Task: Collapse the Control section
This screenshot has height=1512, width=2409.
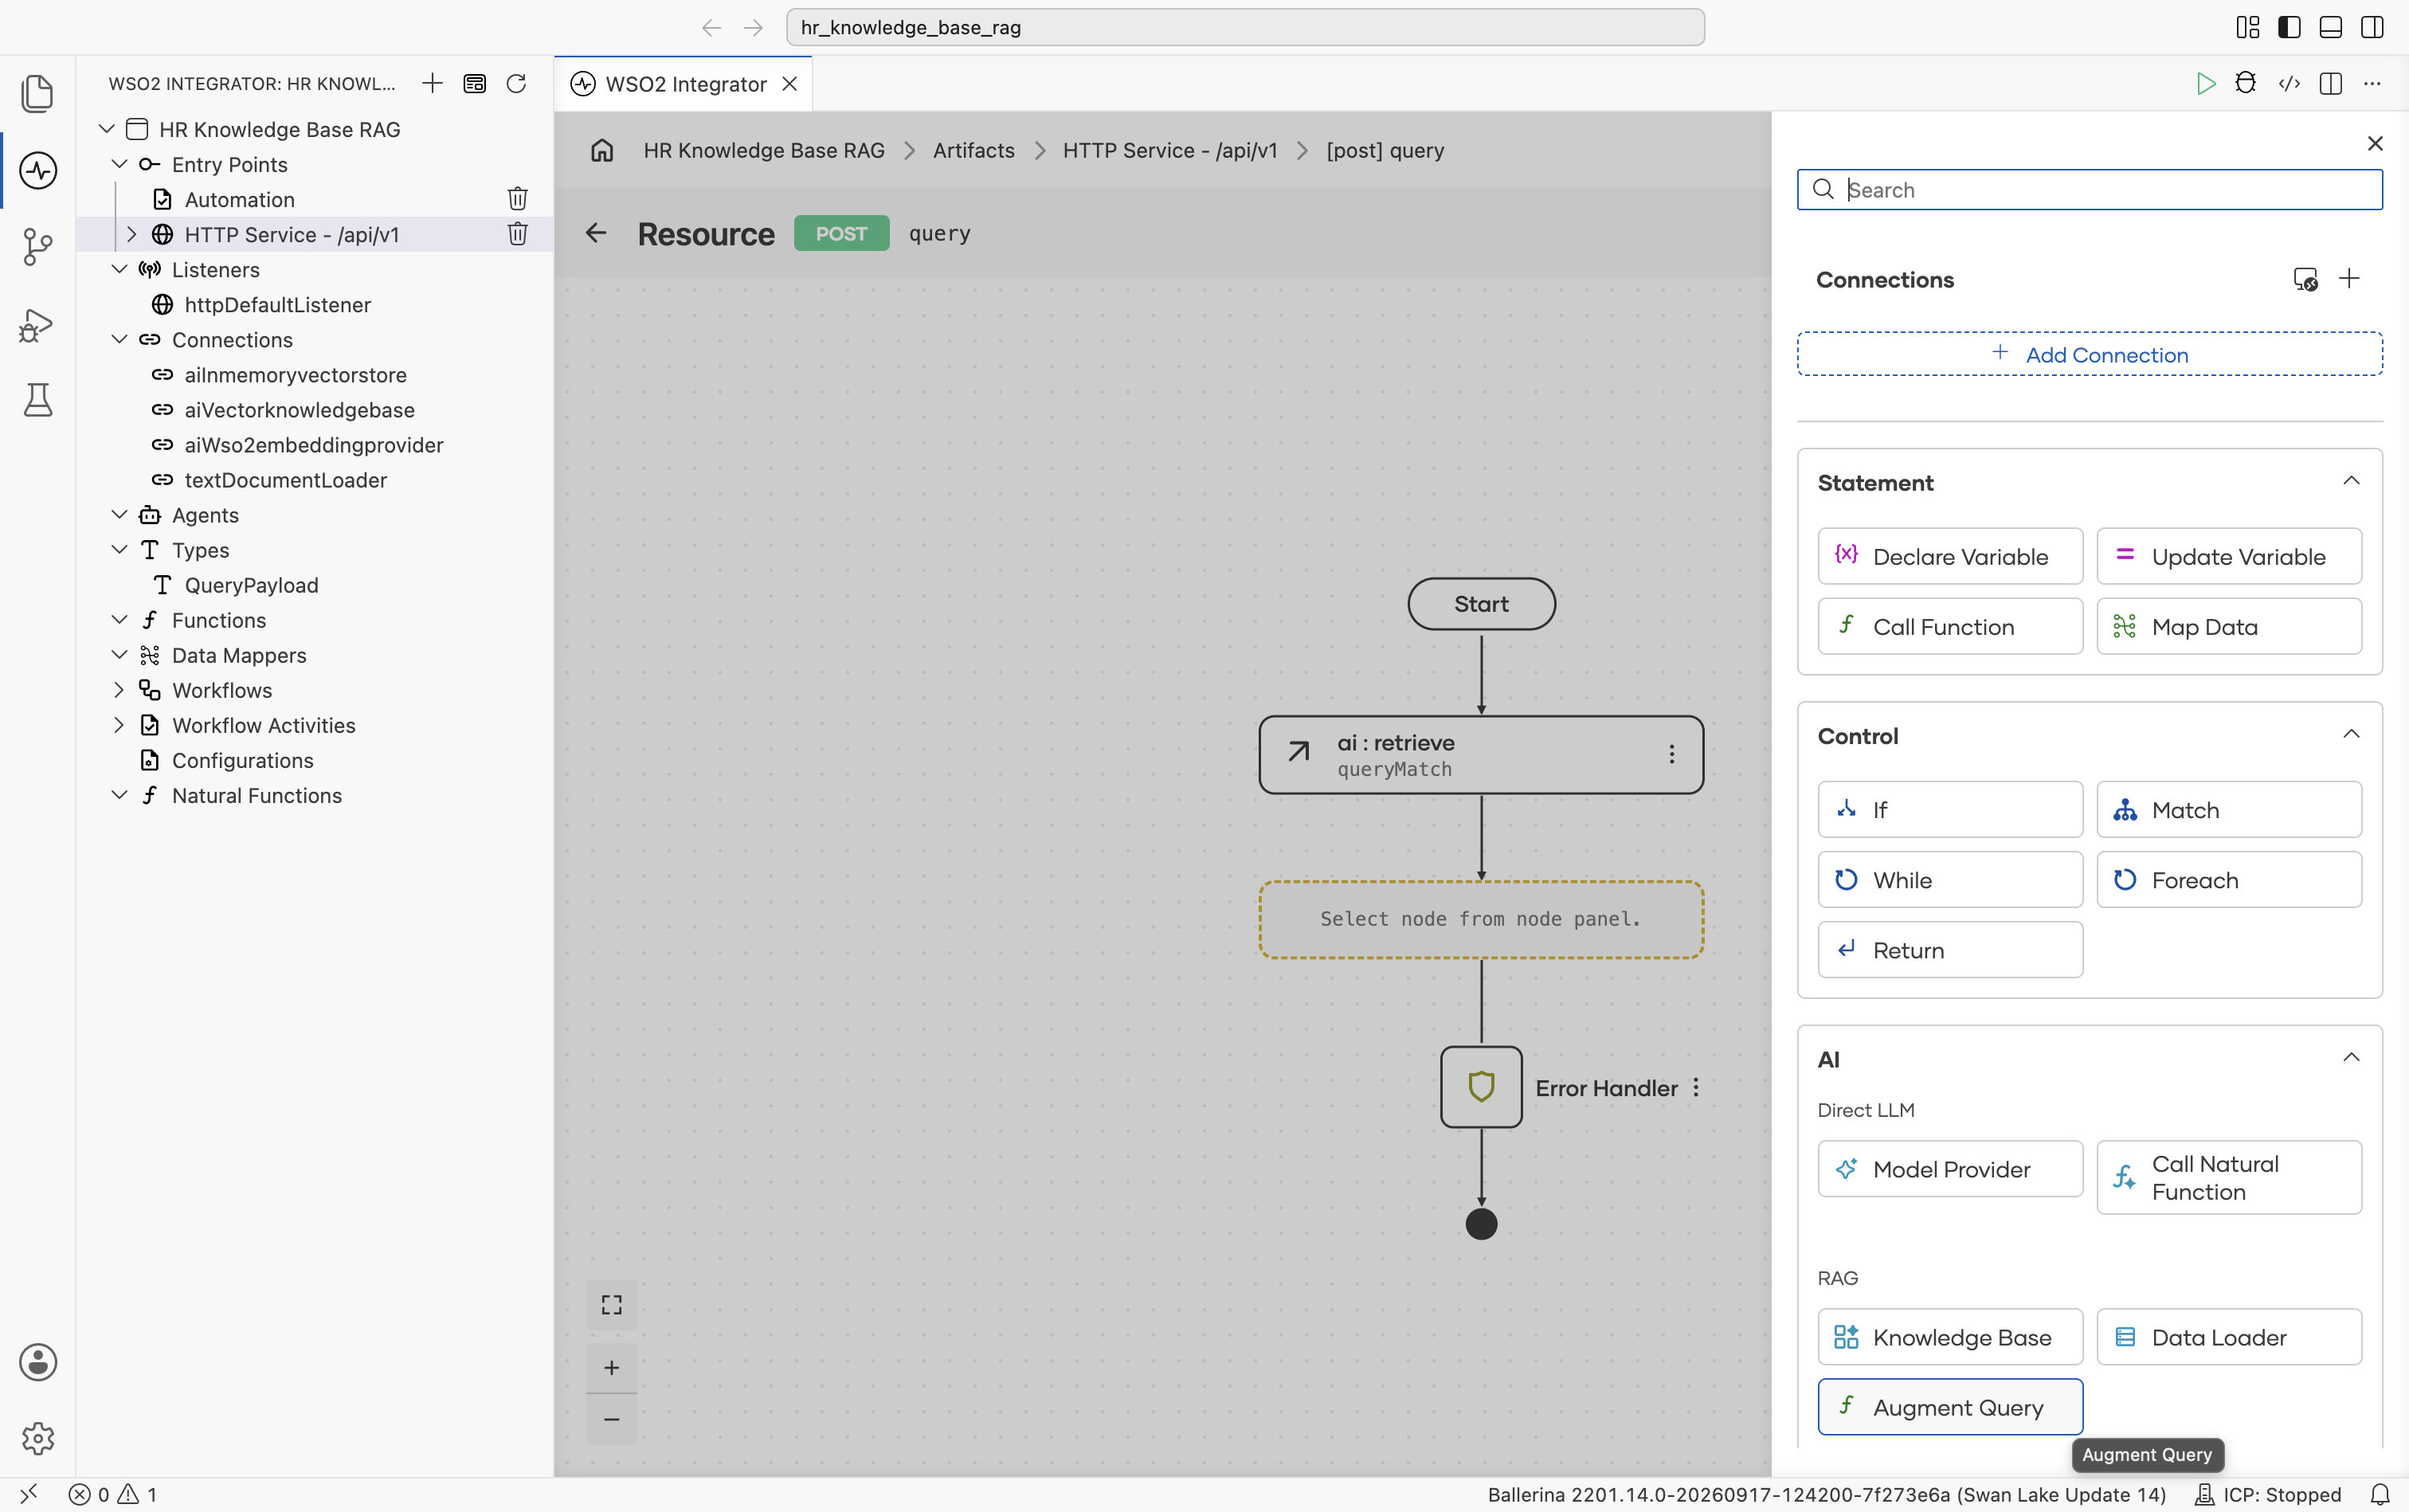Action: coord(2351,735)
